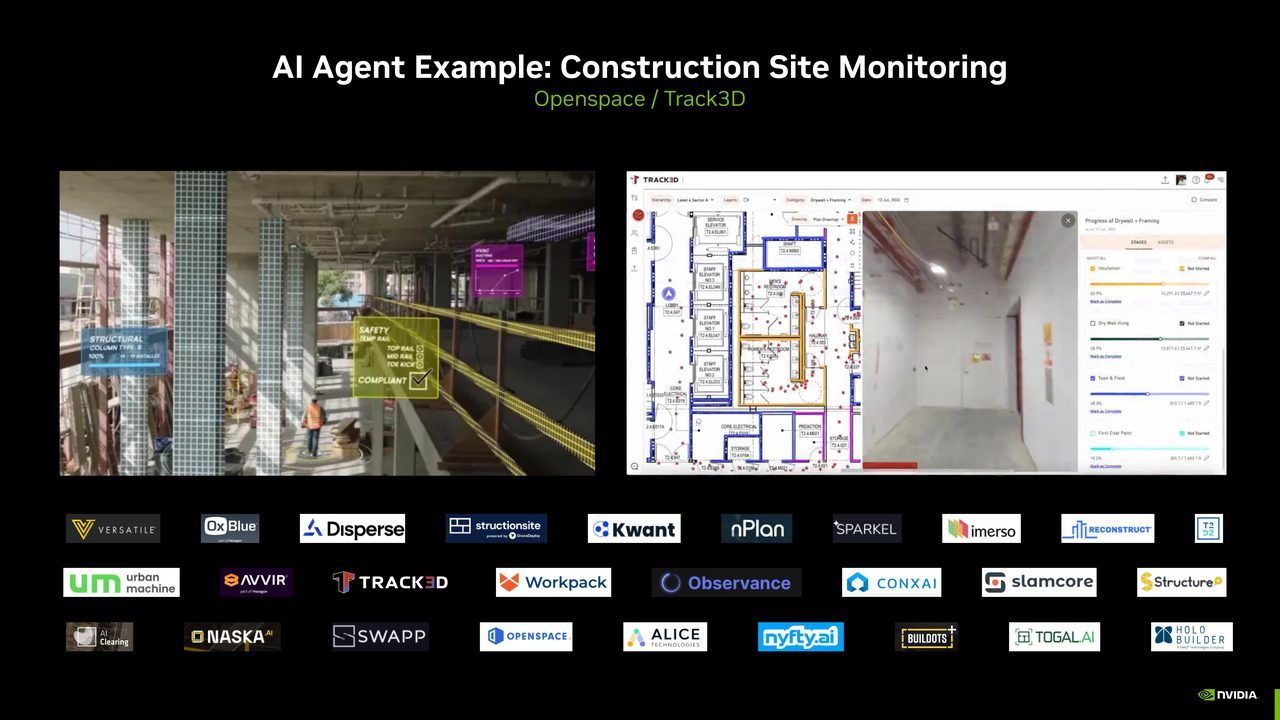Viewport: 1280px width, 720px height.
Task: Click the NVIDIA logo at slide corner
Action: (1228, 695)
